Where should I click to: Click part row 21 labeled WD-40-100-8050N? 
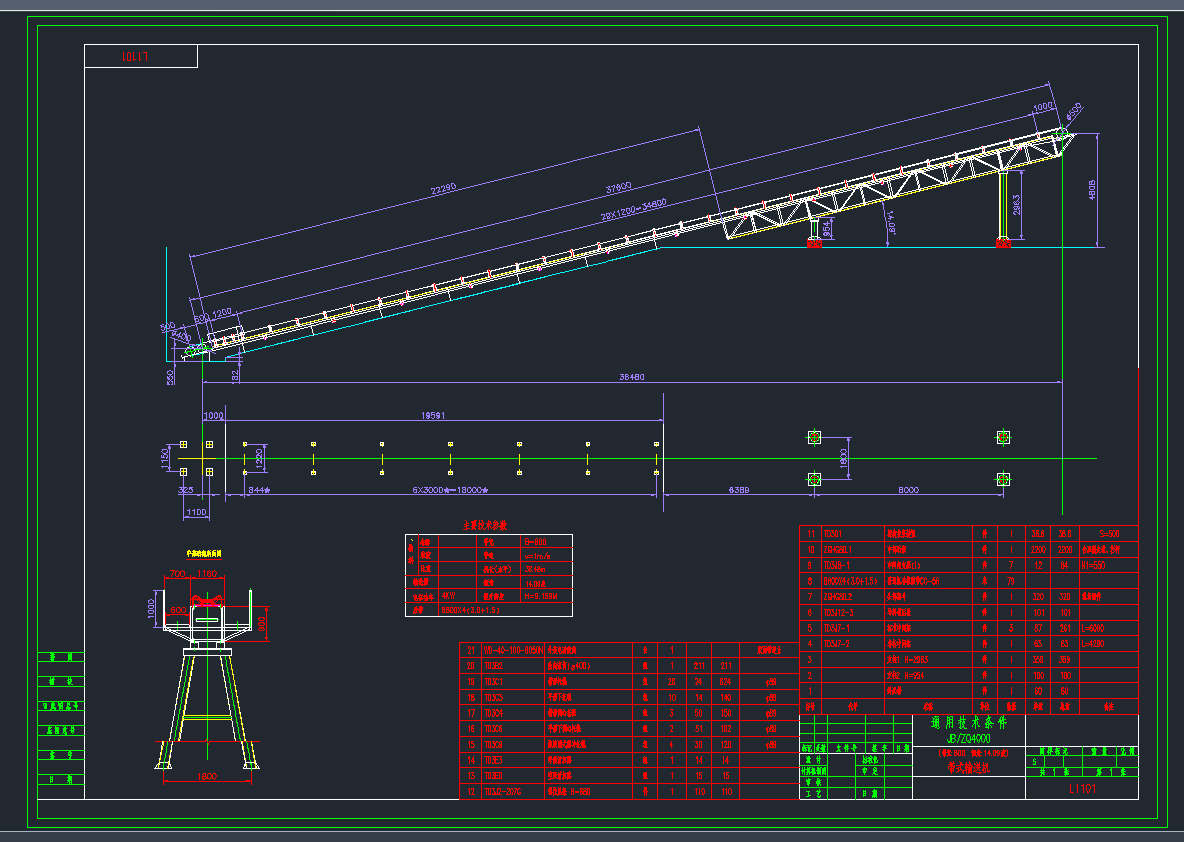click(x=512, y=650)
